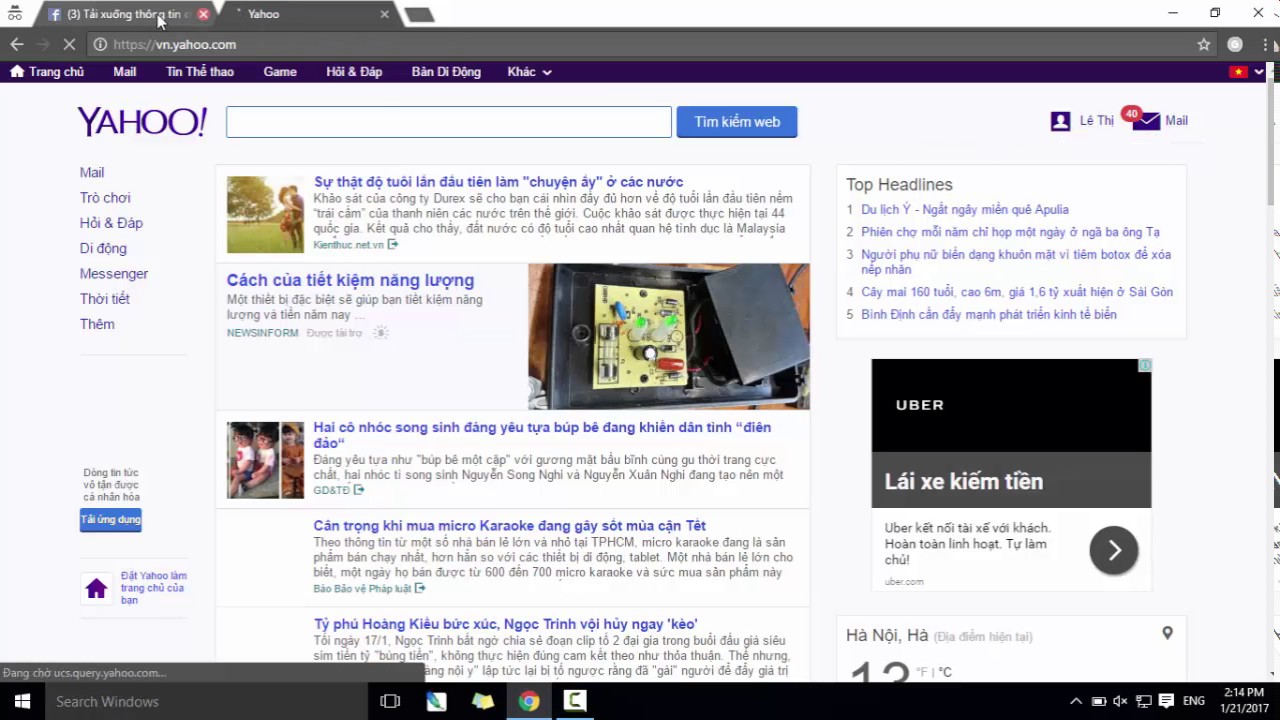This screenshot has width=1280, height=720.
Task: Open the sticky notes taskbar icon
Action: pos(483,701)
